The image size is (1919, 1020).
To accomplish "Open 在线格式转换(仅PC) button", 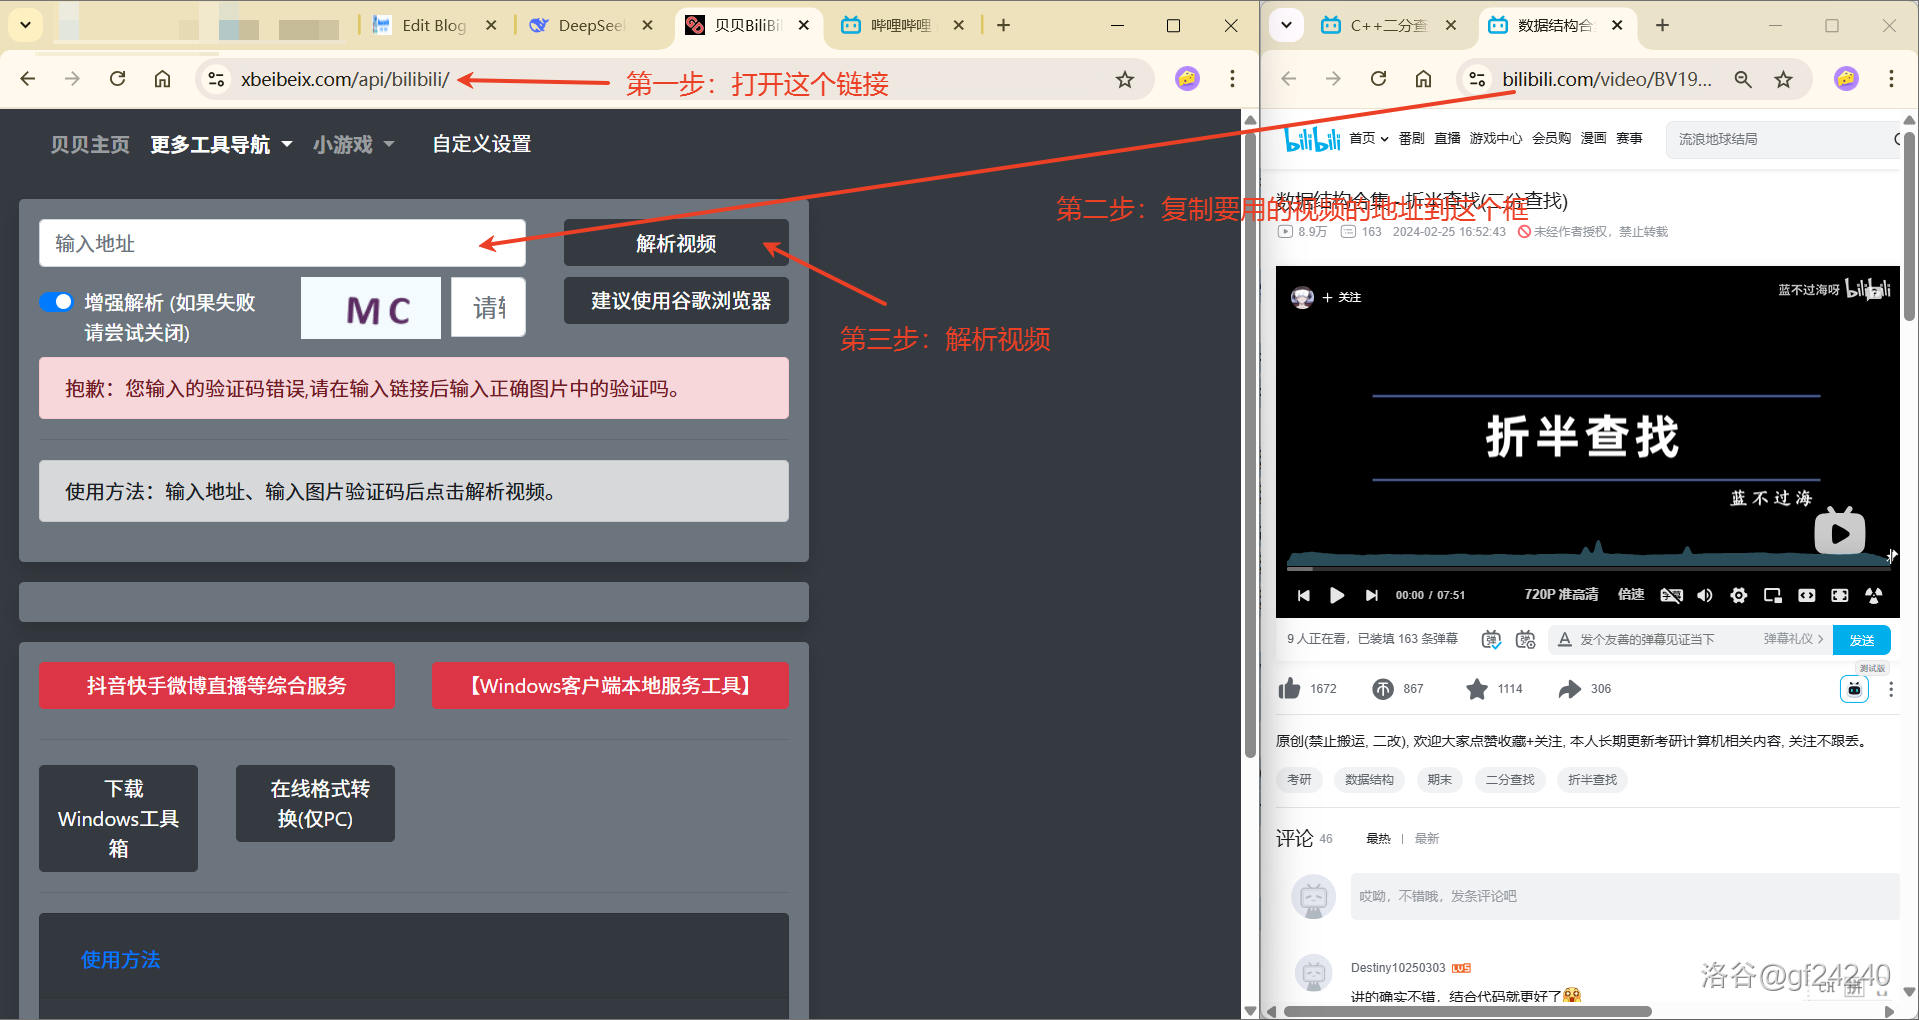I will click(315, 803).
